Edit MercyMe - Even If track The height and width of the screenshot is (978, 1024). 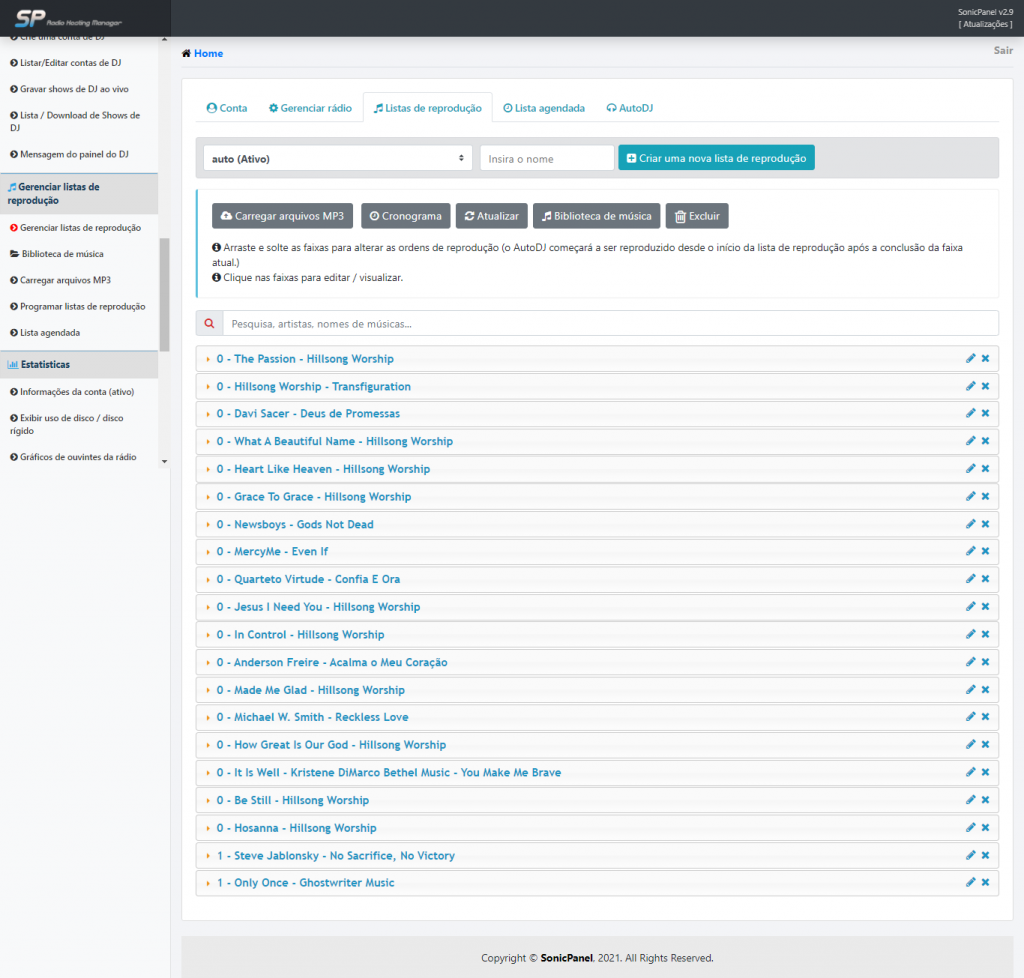click(970, 552)
